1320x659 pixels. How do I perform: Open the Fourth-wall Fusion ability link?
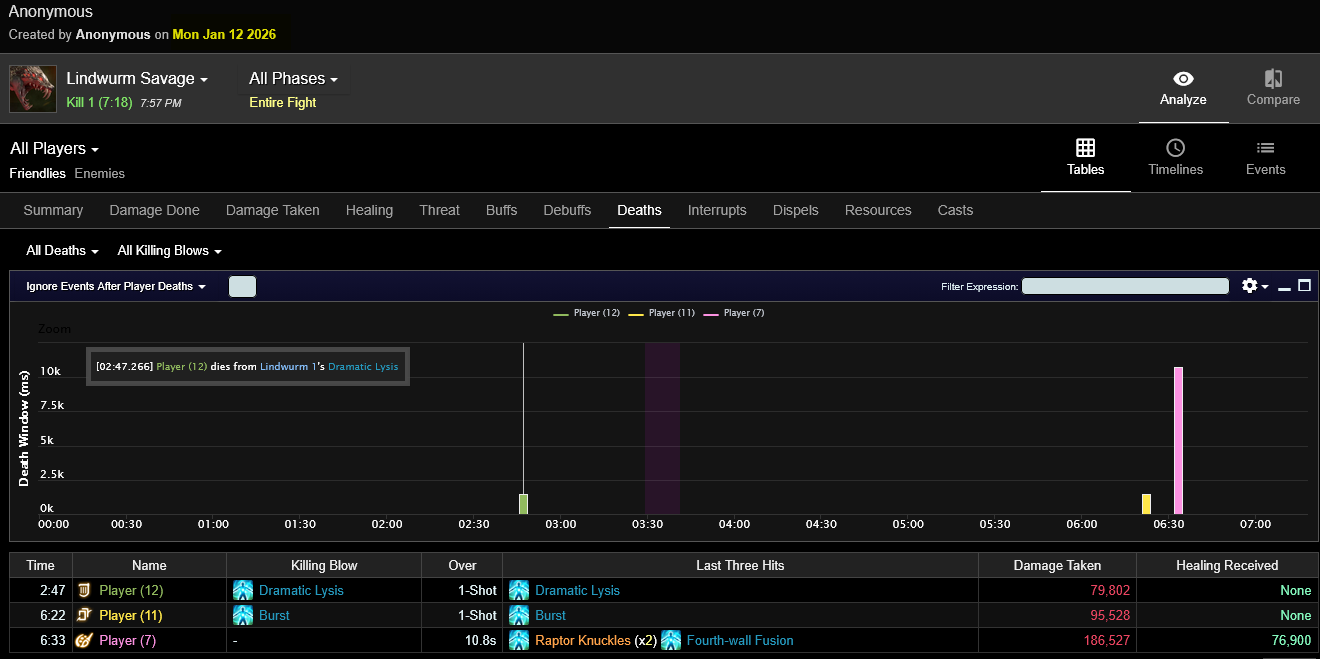[x=740, y=640]
